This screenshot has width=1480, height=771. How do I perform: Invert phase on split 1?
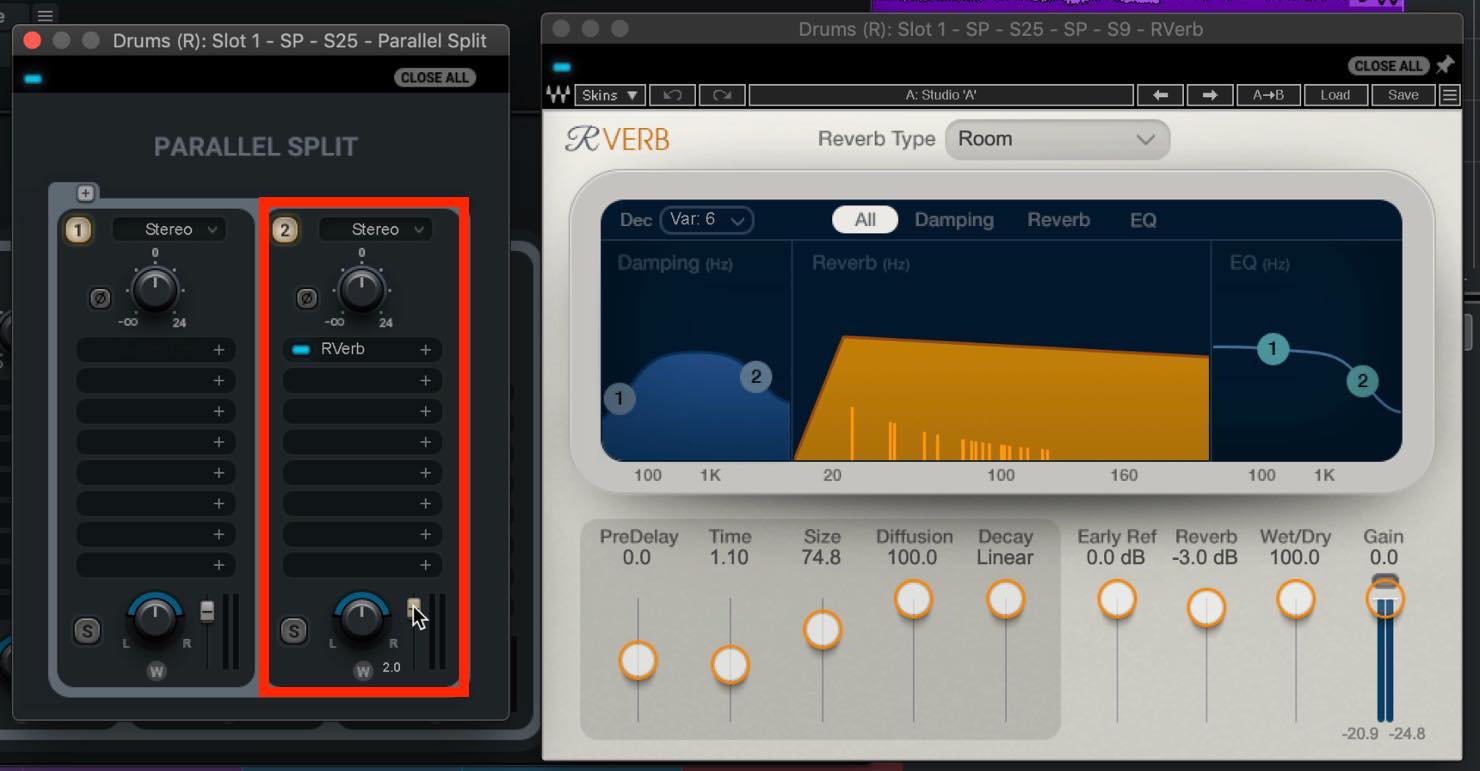click(x=99, y=298)
